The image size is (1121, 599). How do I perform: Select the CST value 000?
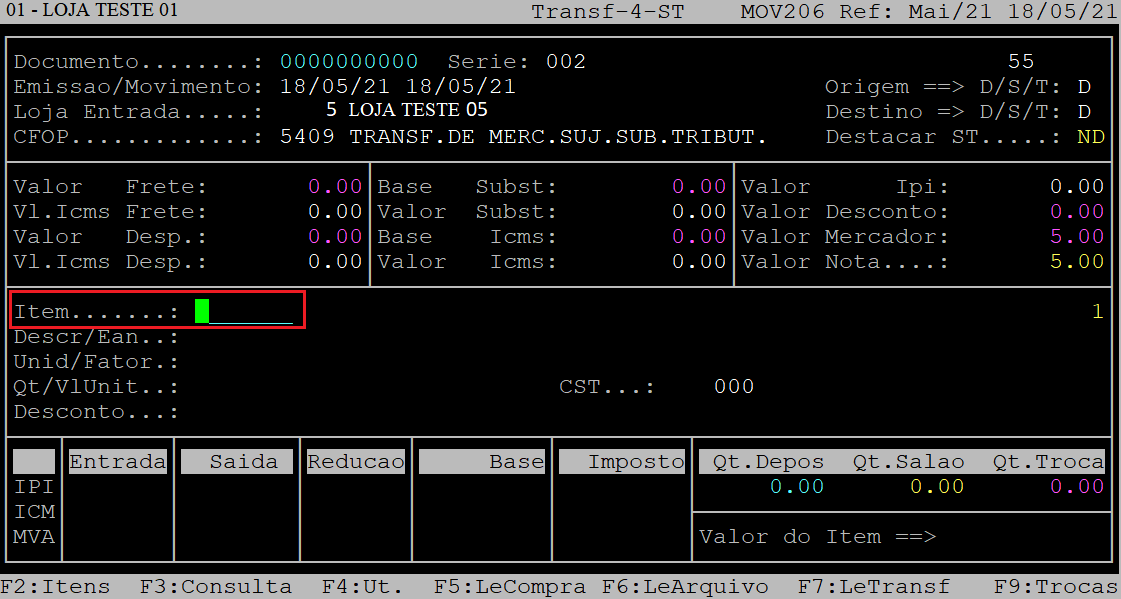[x=734, y=387]
